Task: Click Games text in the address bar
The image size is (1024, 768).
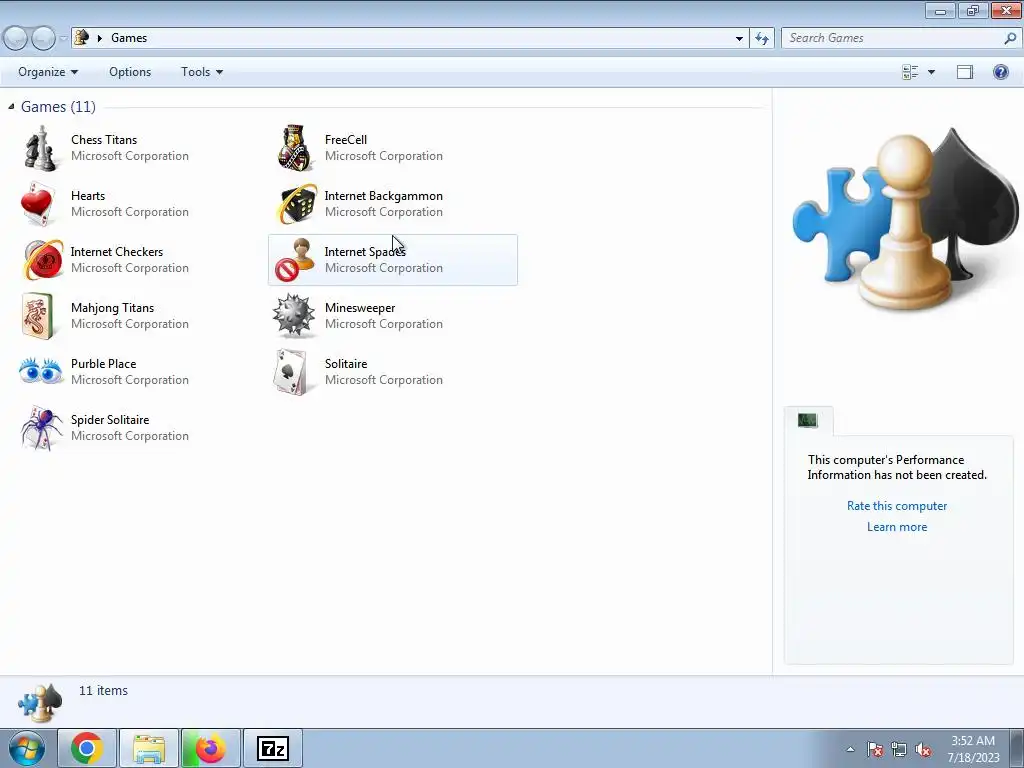Action: (129, 38)
